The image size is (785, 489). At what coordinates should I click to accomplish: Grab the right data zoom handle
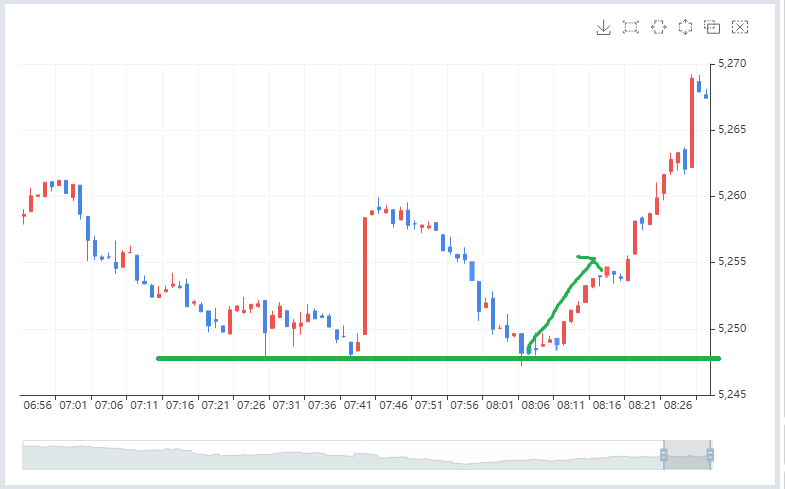[x=710, y=455]
